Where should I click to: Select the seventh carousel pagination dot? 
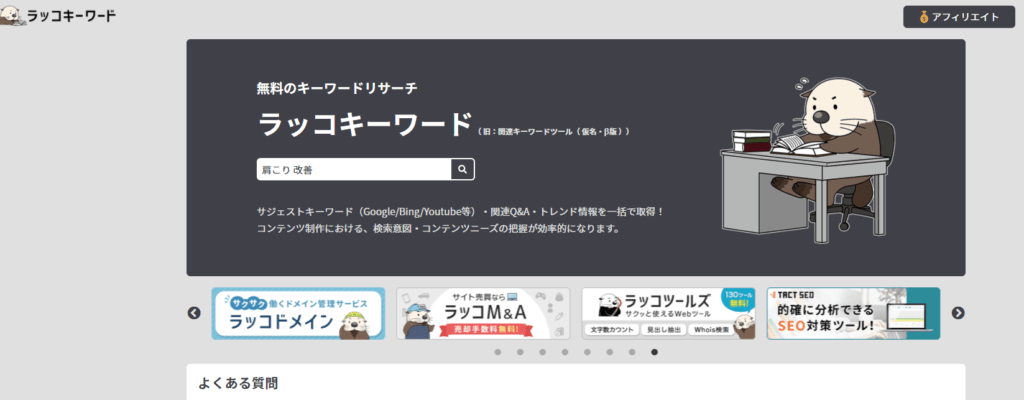[x=632, y=352]
